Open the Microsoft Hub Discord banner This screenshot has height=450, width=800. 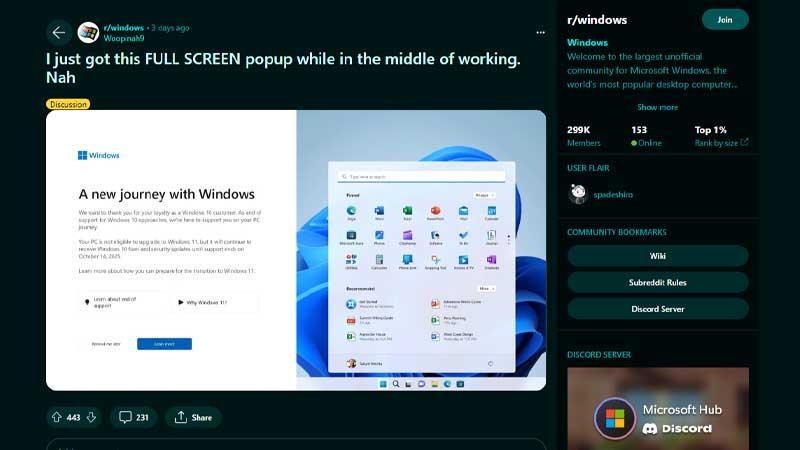(x=658, y=408)
